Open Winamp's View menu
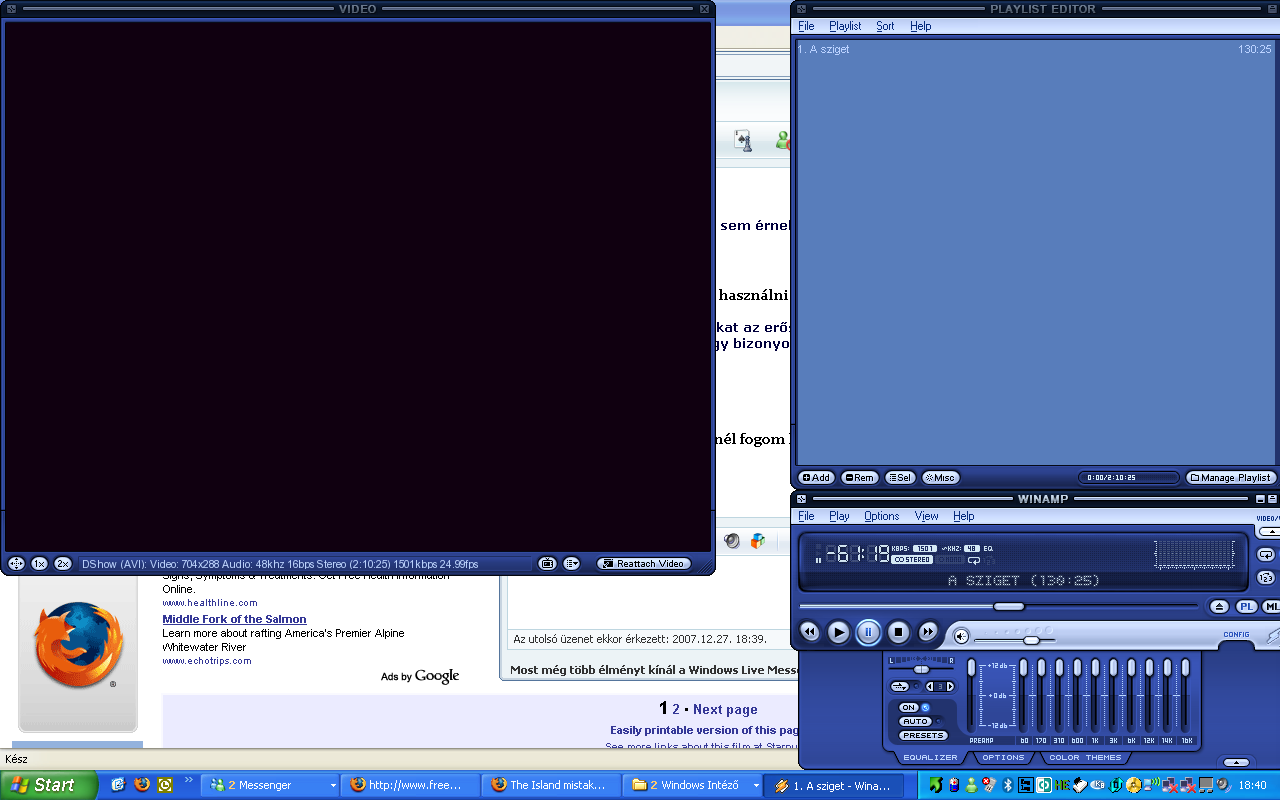 927,517
